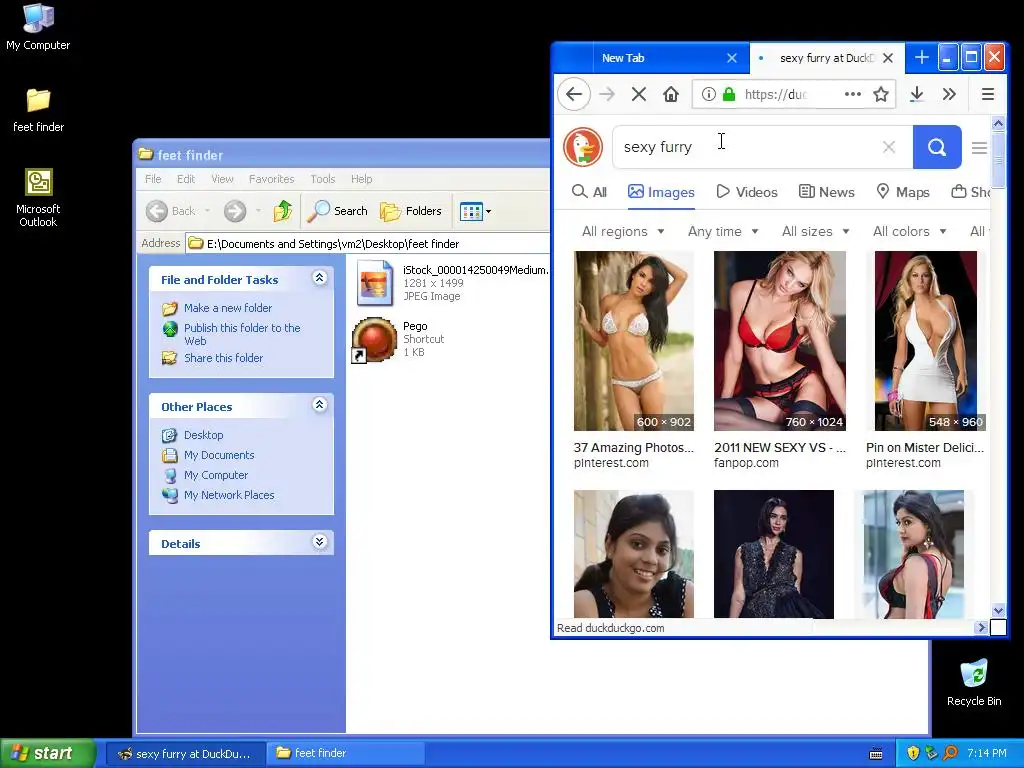
Task: Close the New Tab tab
Action: [732, 58]
